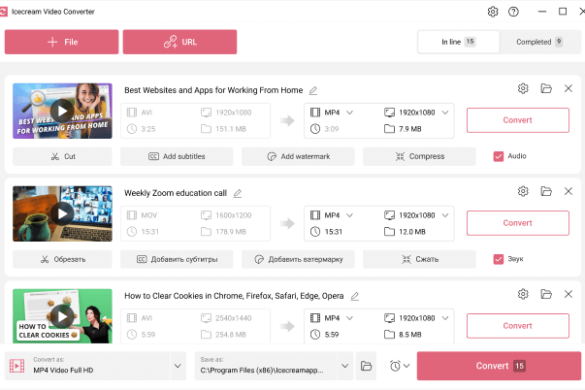Open the Save as path dropdown
585x390 pixels.
point(345,366)
